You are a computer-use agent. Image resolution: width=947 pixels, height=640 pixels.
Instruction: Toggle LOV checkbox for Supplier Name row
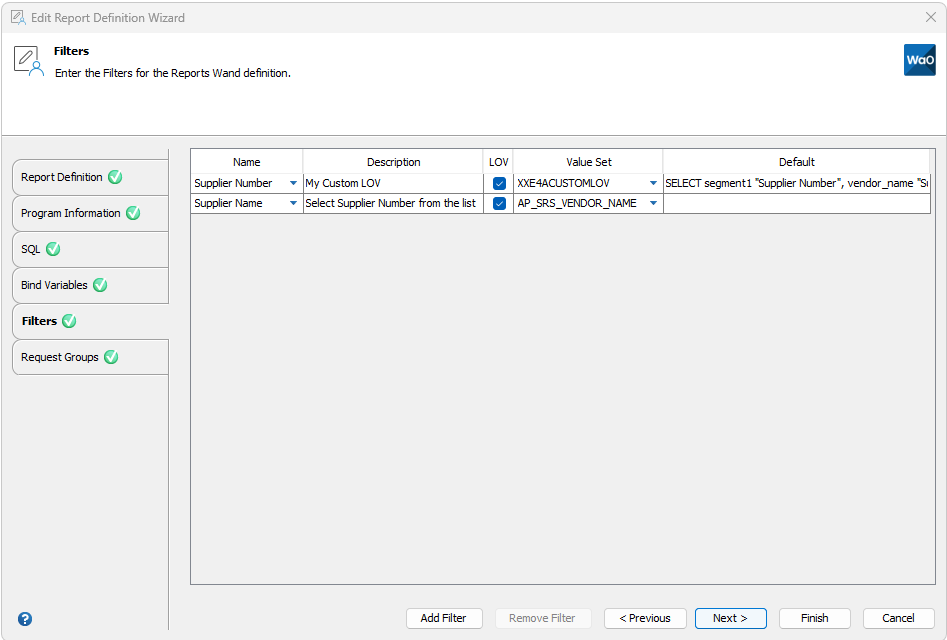[499, 204]
